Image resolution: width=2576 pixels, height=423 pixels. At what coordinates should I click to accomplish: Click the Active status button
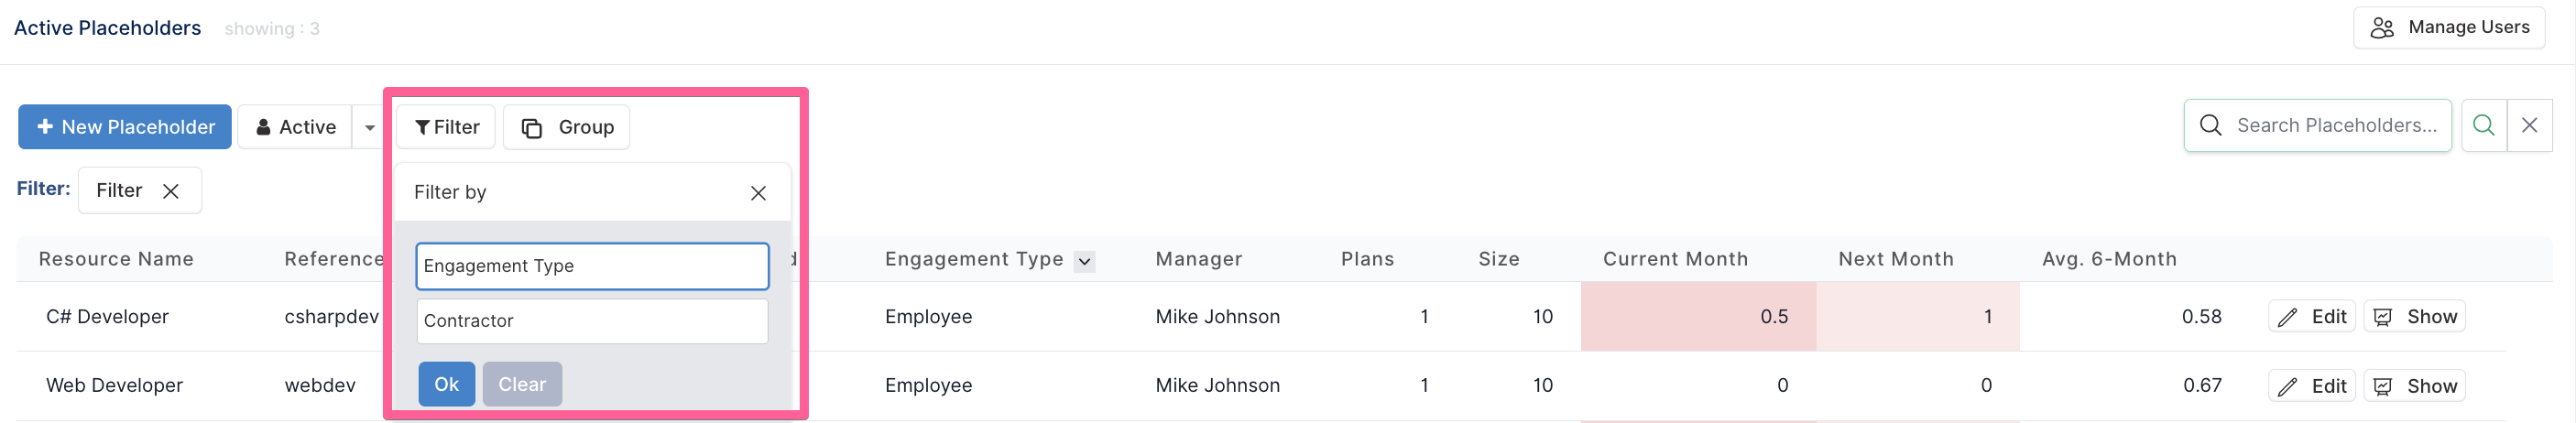pyautogui.click(x=295, y=127)
